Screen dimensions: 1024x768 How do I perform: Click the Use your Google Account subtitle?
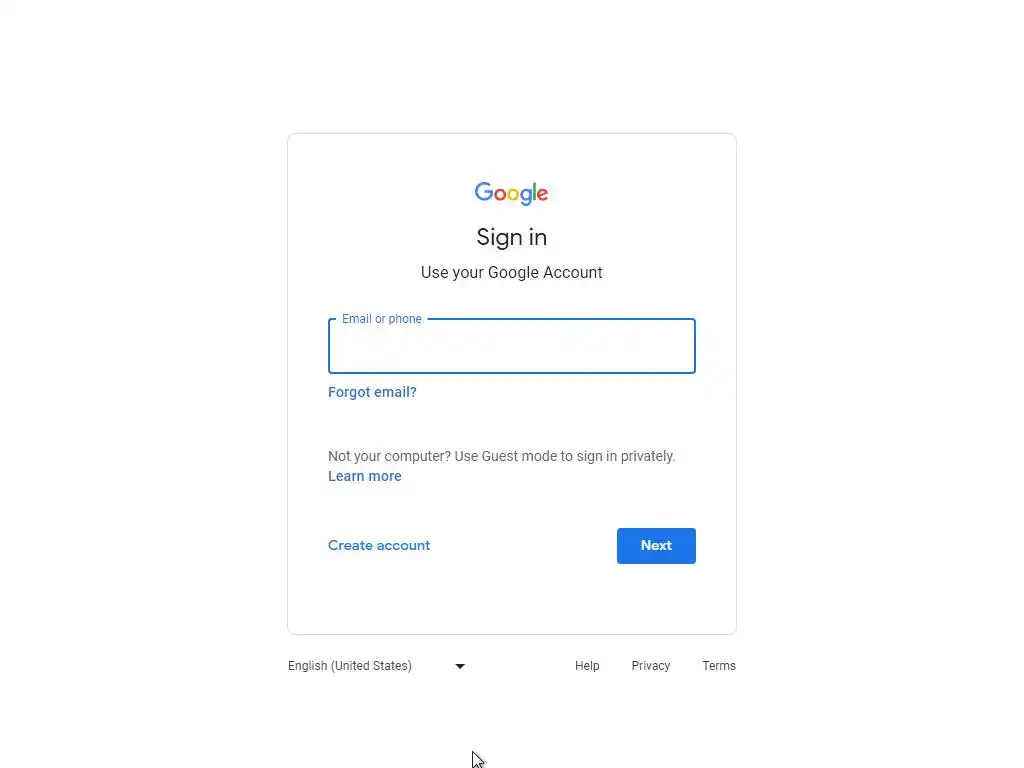[511, 272]
